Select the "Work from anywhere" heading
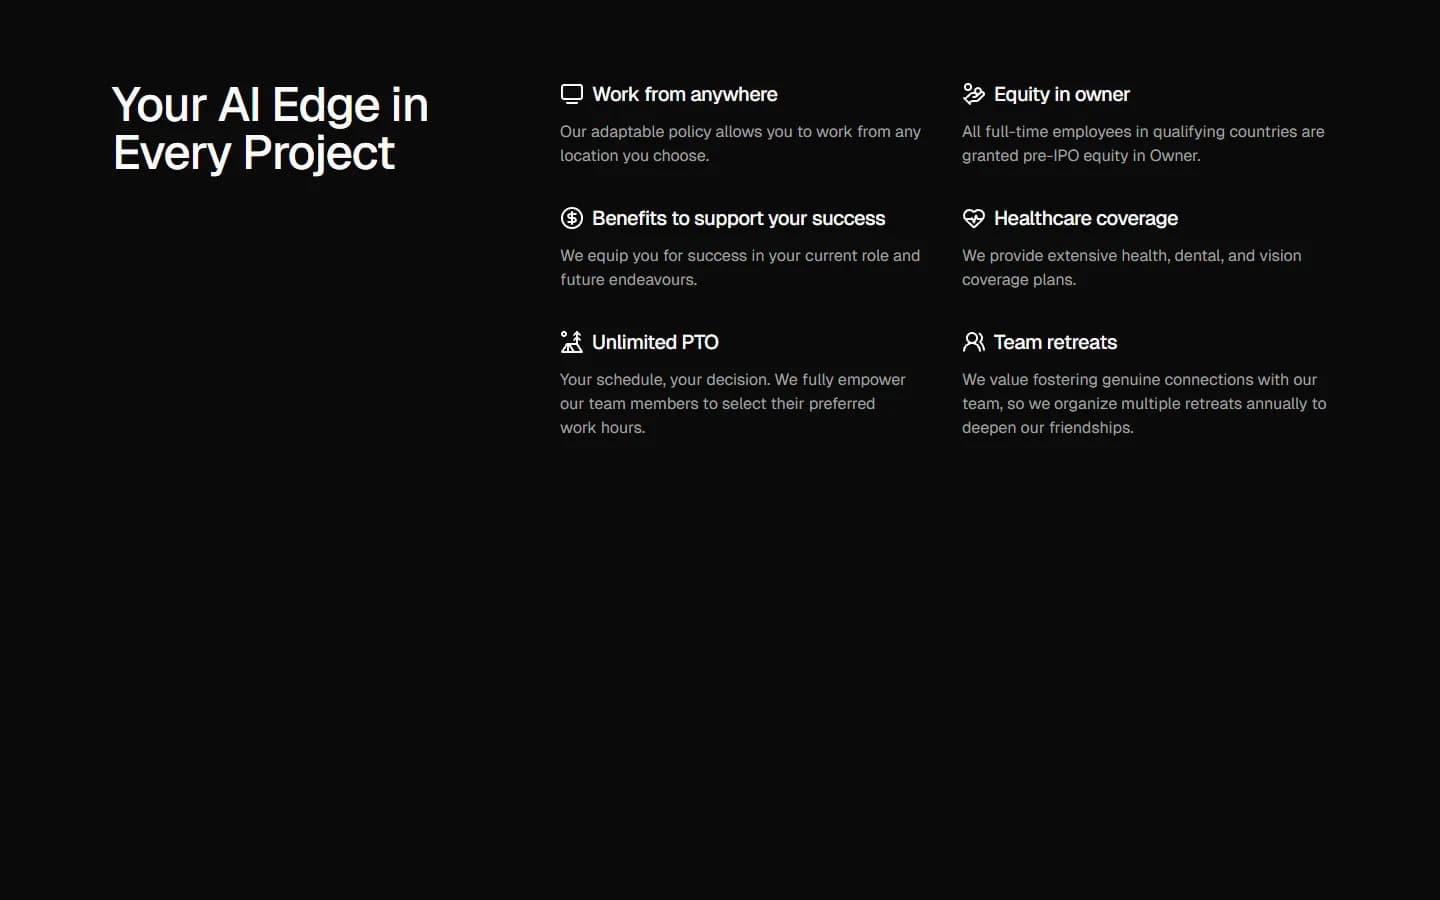Screen dimensions: 1440x900 [684, 94]
